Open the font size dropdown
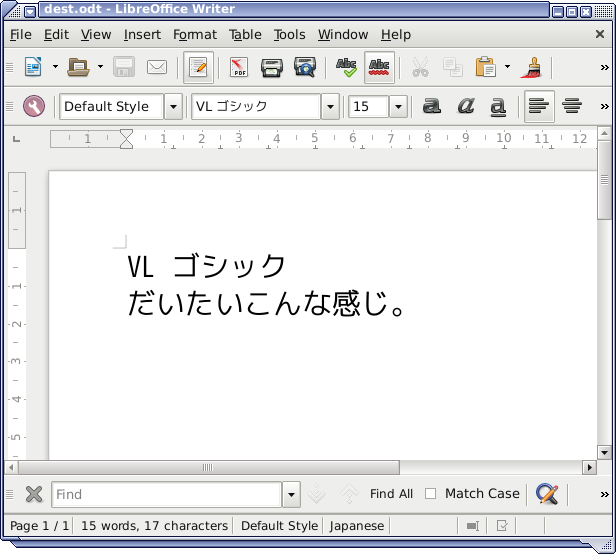616x554 pixels. click(x=398, y=106)
